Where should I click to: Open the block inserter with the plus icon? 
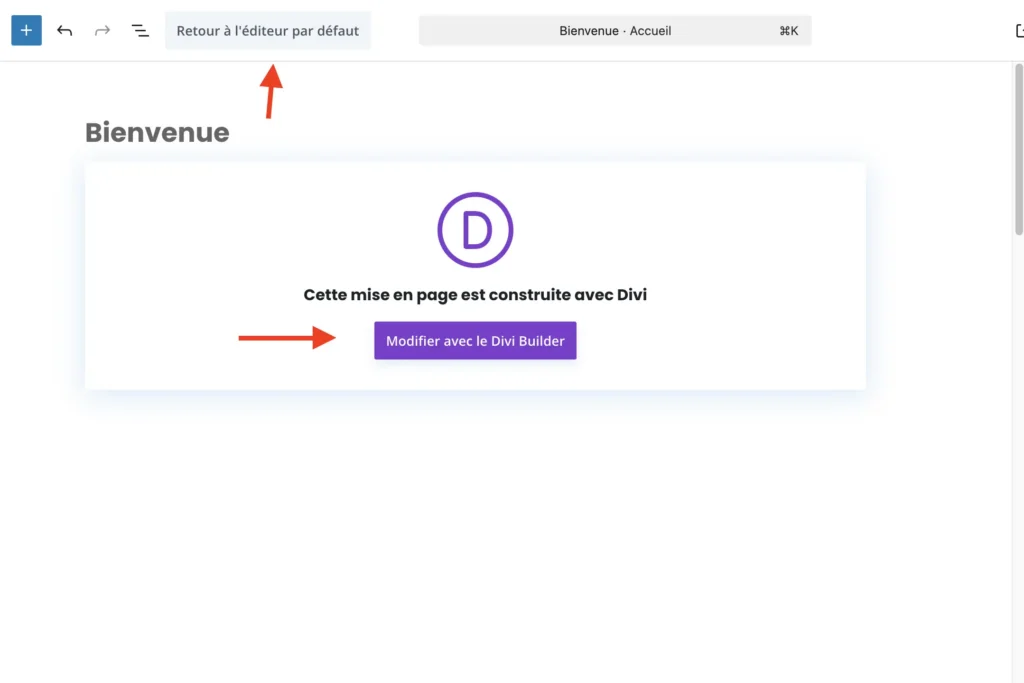[x=25, y=30]
